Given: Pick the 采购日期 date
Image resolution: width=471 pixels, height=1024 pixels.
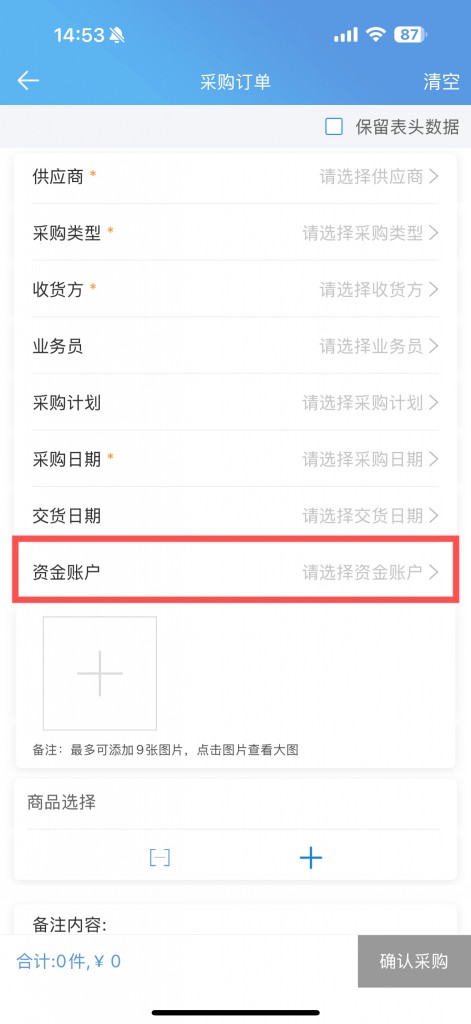Looking at the screenshot, I should pos(235,459).
